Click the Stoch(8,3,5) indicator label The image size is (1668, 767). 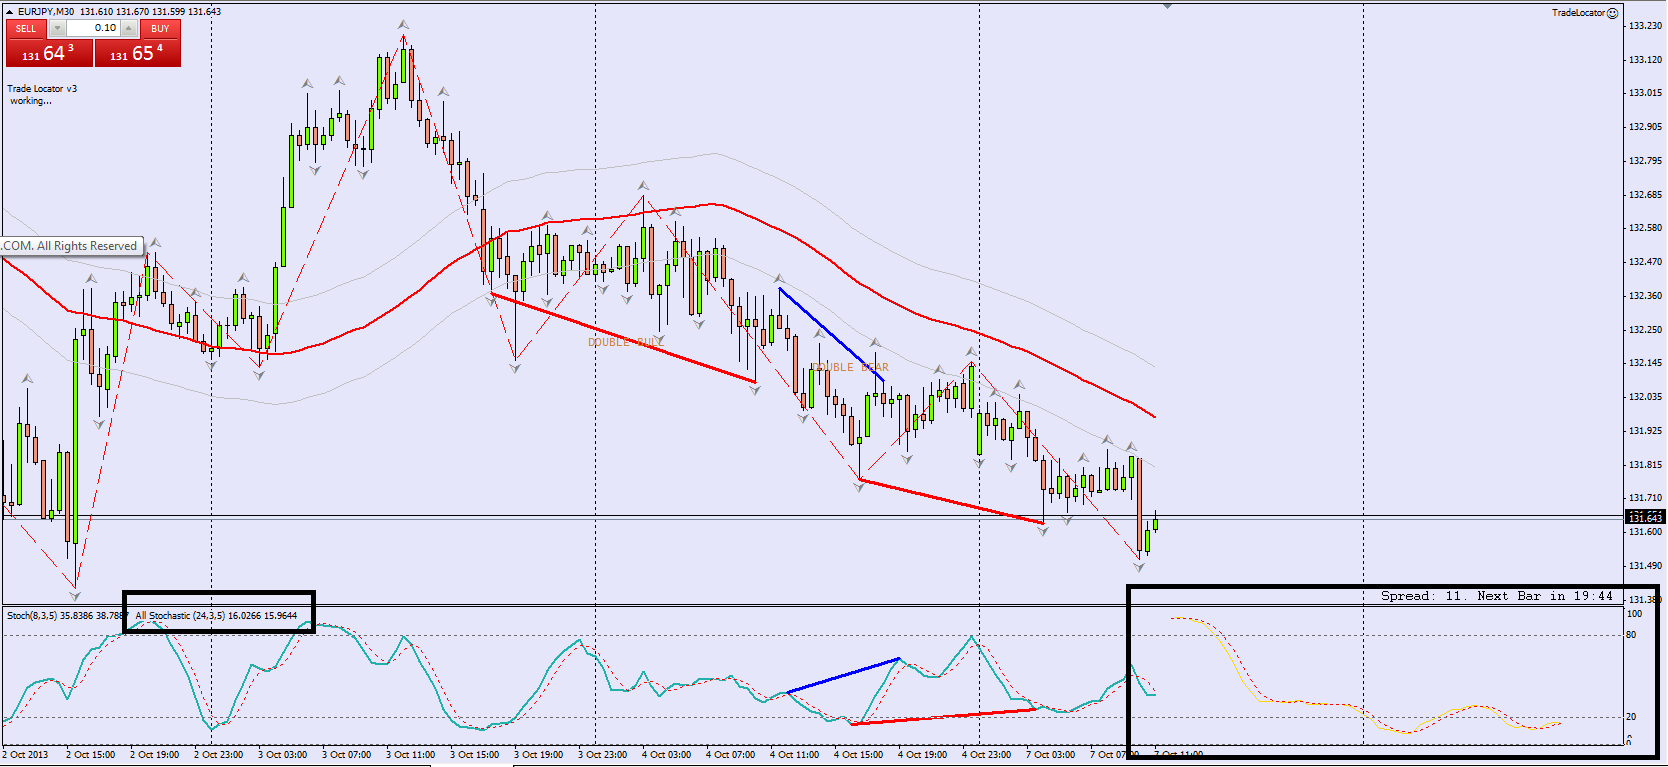31,616
